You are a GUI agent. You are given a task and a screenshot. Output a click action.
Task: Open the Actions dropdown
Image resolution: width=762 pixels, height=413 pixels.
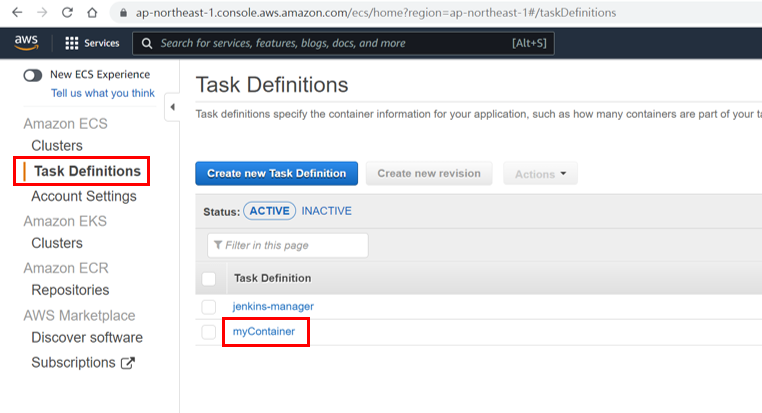[x=540, y=173]
